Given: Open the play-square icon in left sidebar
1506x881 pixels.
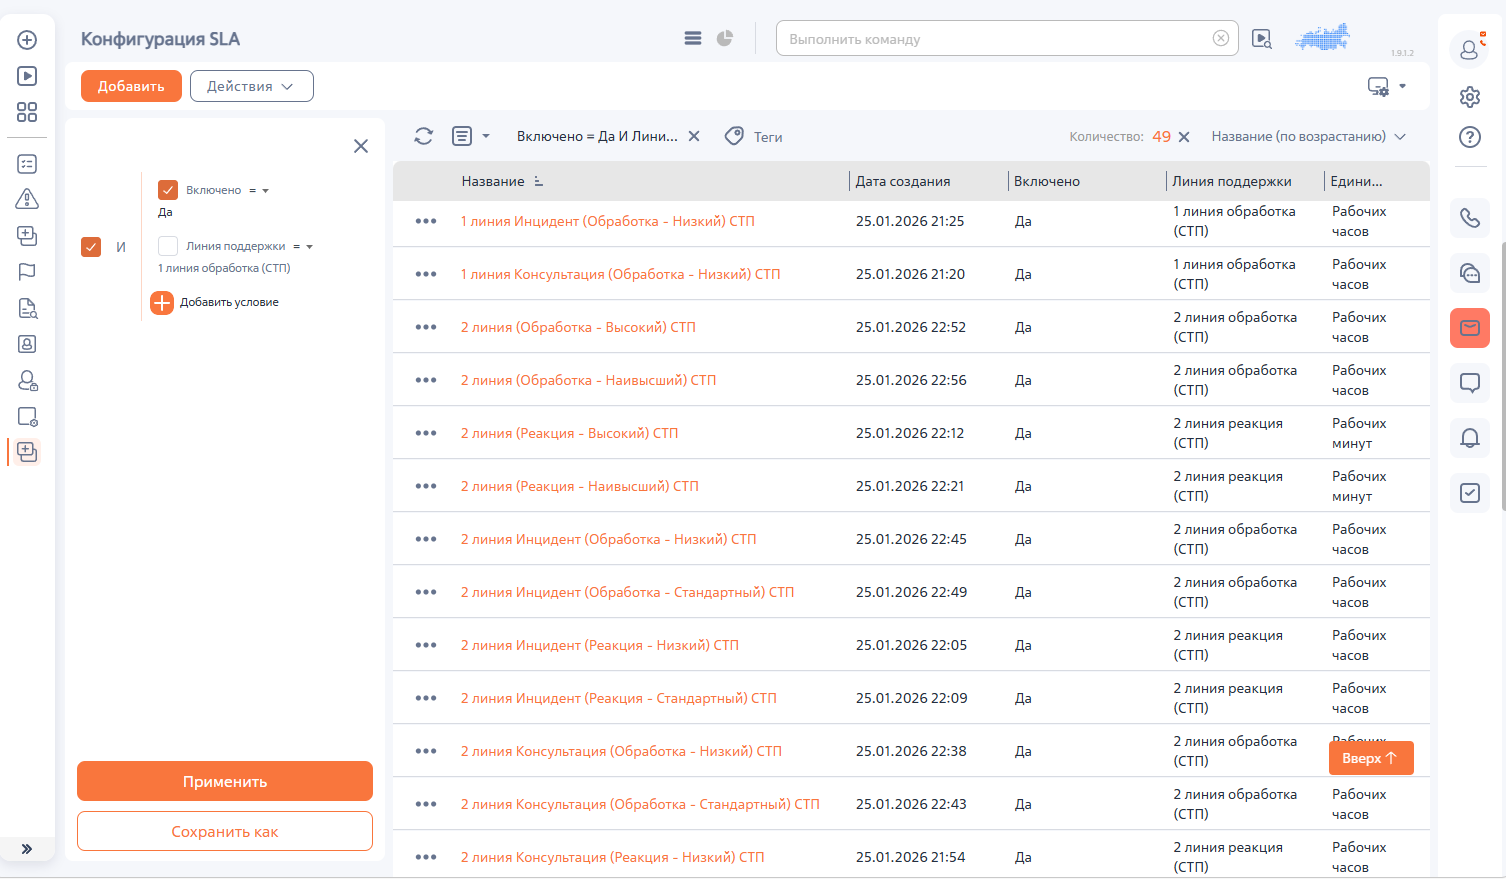Looking at the screenshot, I should [27, 76].
